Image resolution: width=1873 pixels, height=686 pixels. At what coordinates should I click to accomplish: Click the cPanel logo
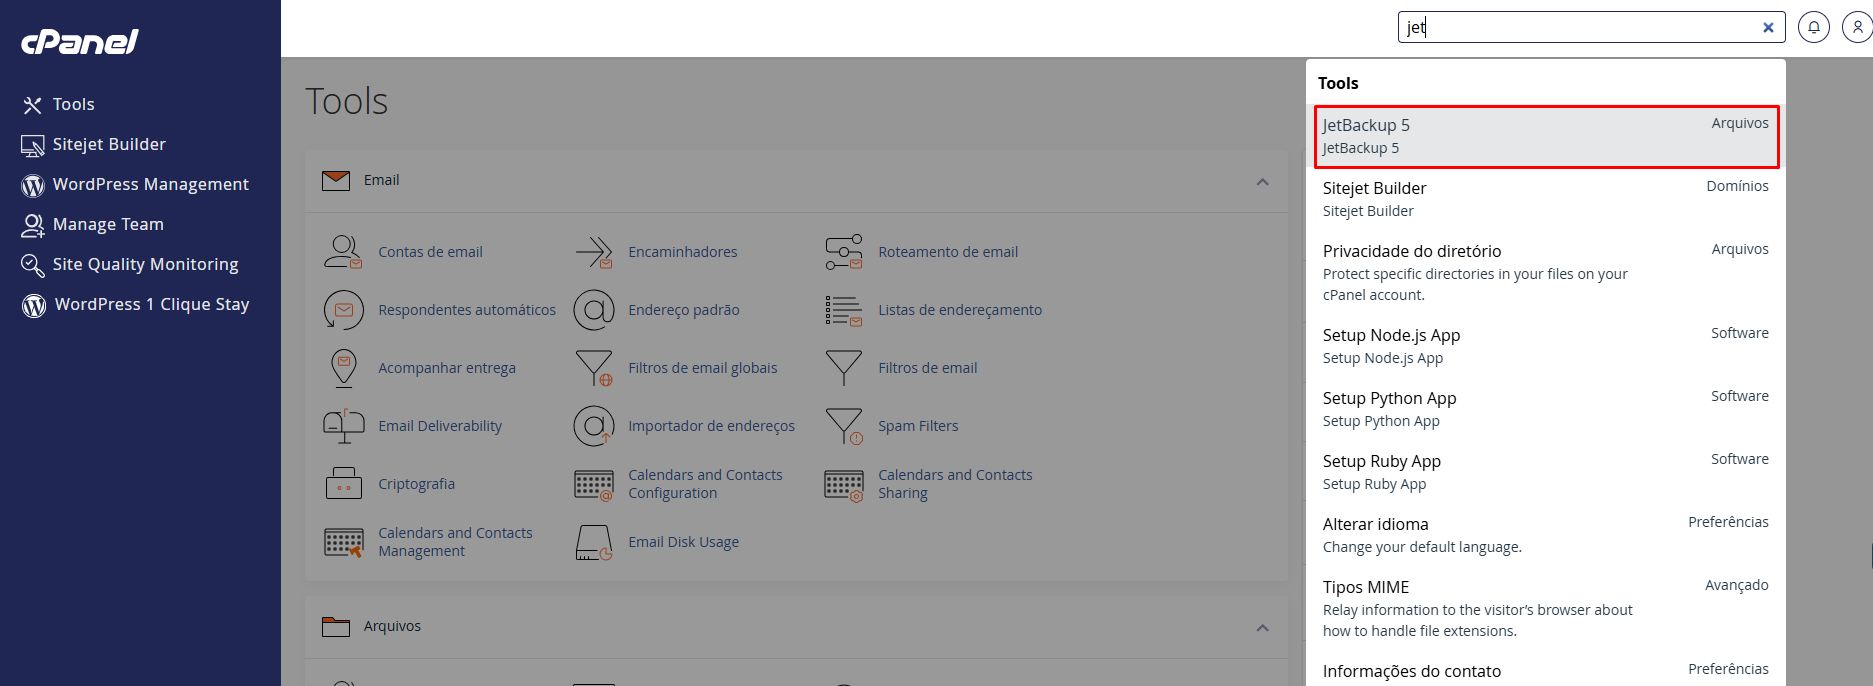(79, 41)
